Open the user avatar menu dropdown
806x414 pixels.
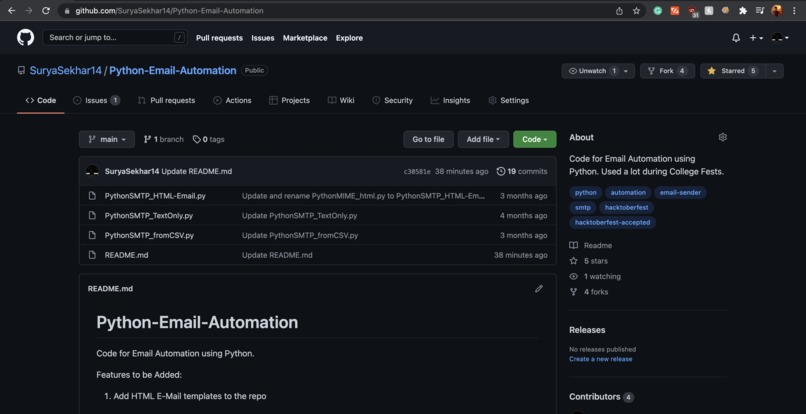click(780, 38)
